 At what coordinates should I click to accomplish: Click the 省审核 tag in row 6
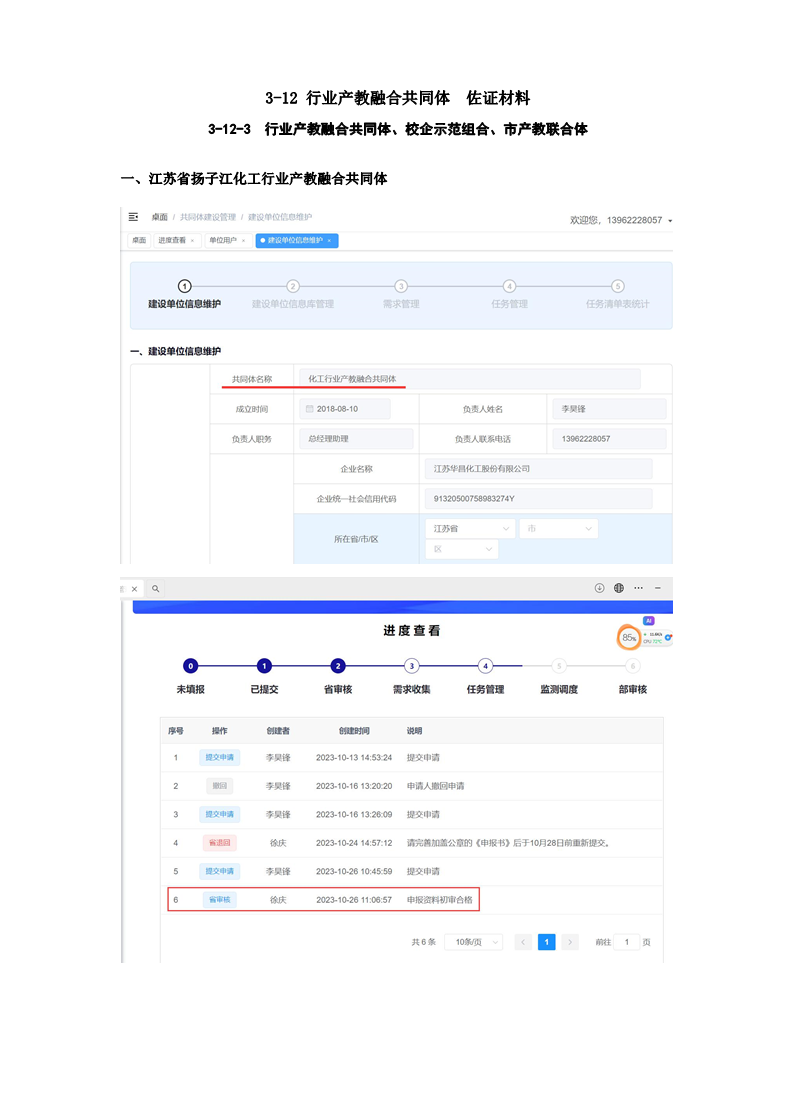point(219,900)
